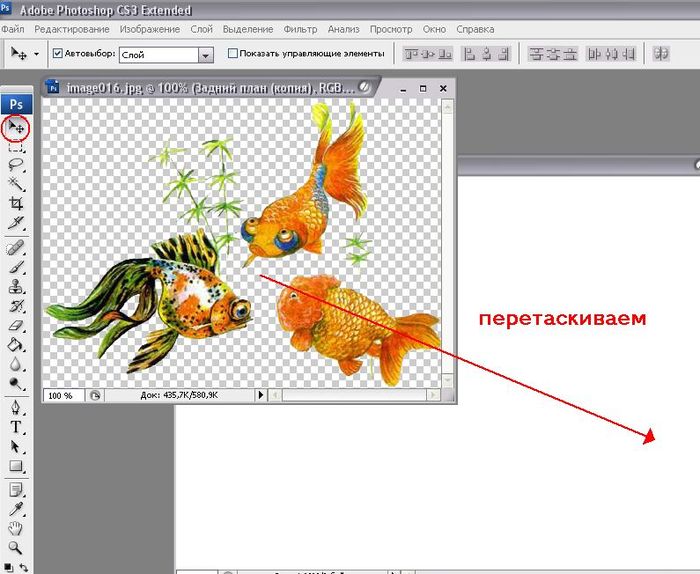
Task: Select the Blur tool
Action: pyautogui.click(x=16, y=364)
